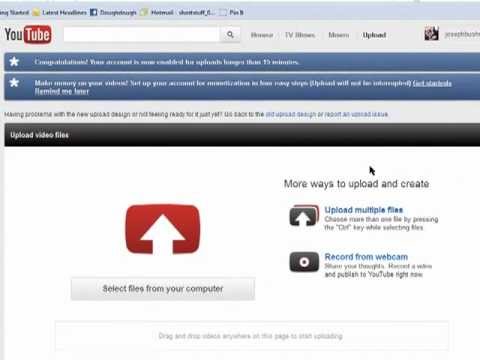Click the YouTube logo
The width and height of the screenshot is (480, 360).
(28, 34)
